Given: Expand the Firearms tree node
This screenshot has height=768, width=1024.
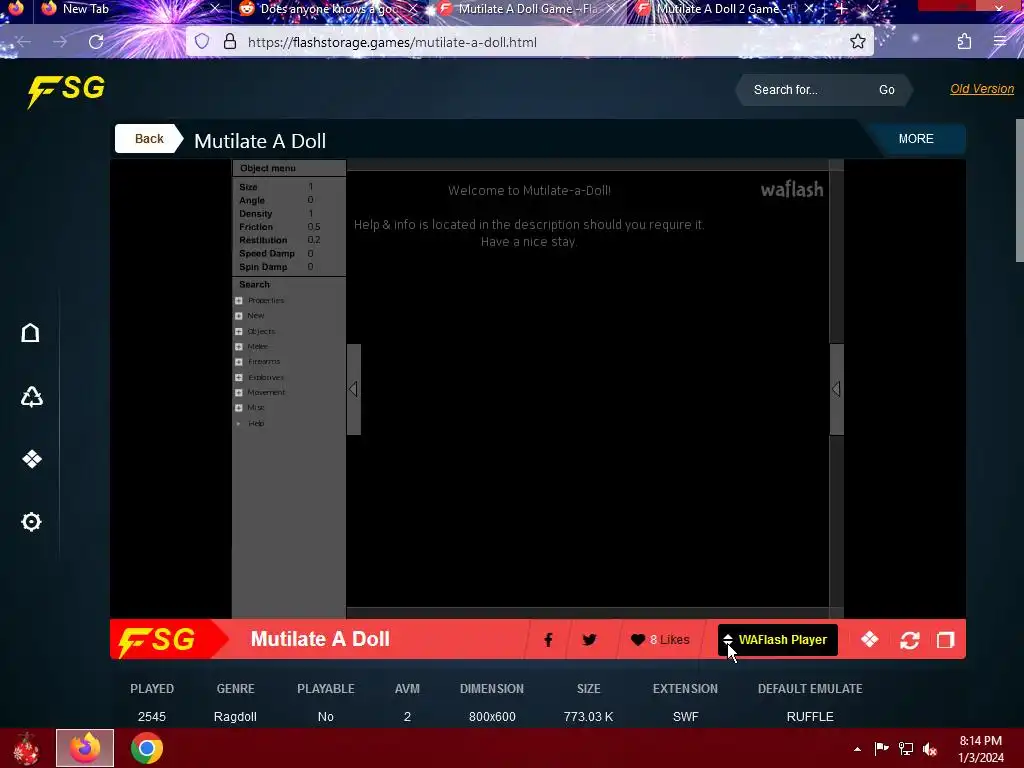Looking at the screenshot, I should (239, 361).
